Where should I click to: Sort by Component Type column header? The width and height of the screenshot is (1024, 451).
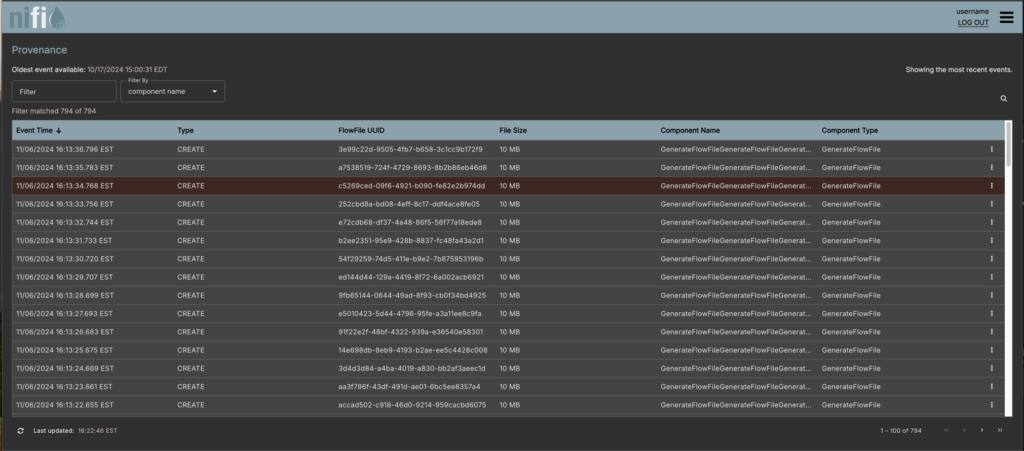click(x=850, y=131)
